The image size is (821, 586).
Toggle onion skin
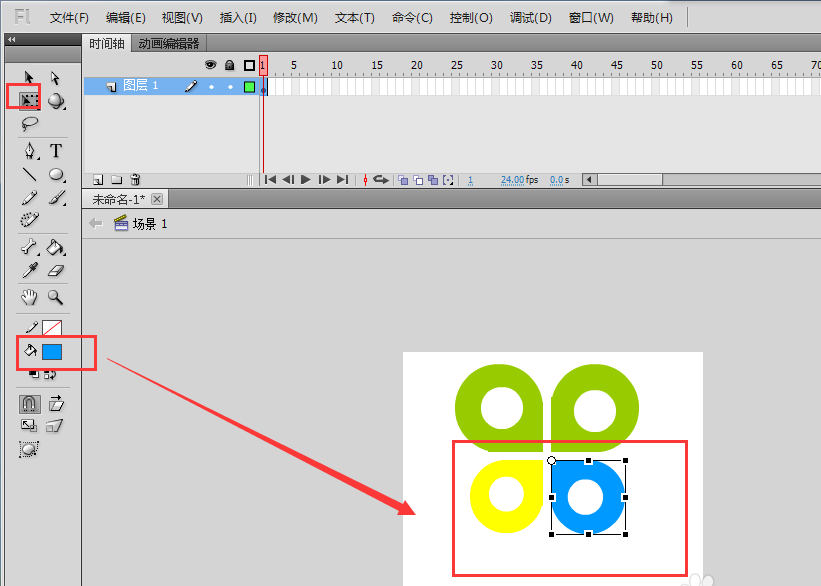403,180
